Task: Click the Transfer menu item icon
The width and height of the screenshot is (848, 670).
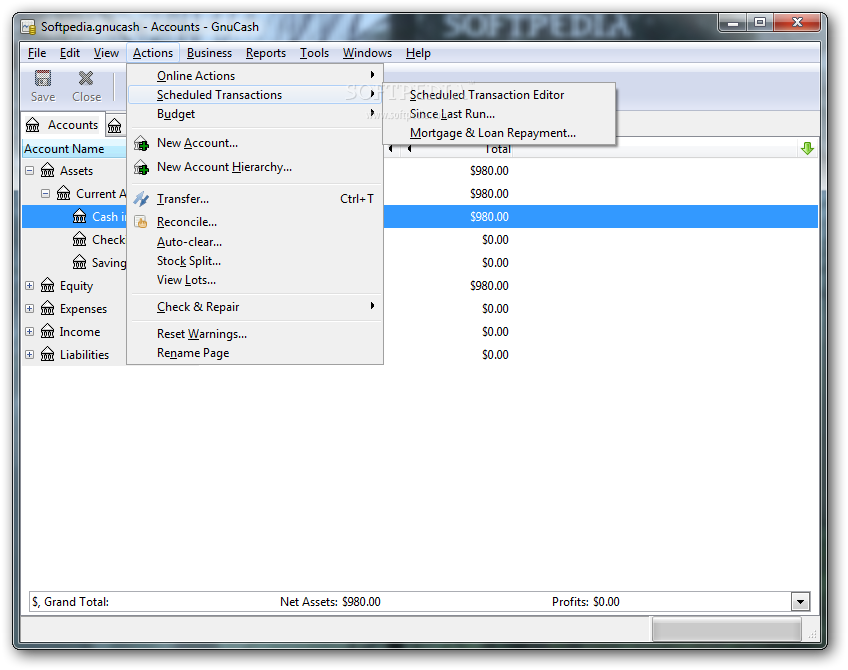Action: [x=142, y=199]
